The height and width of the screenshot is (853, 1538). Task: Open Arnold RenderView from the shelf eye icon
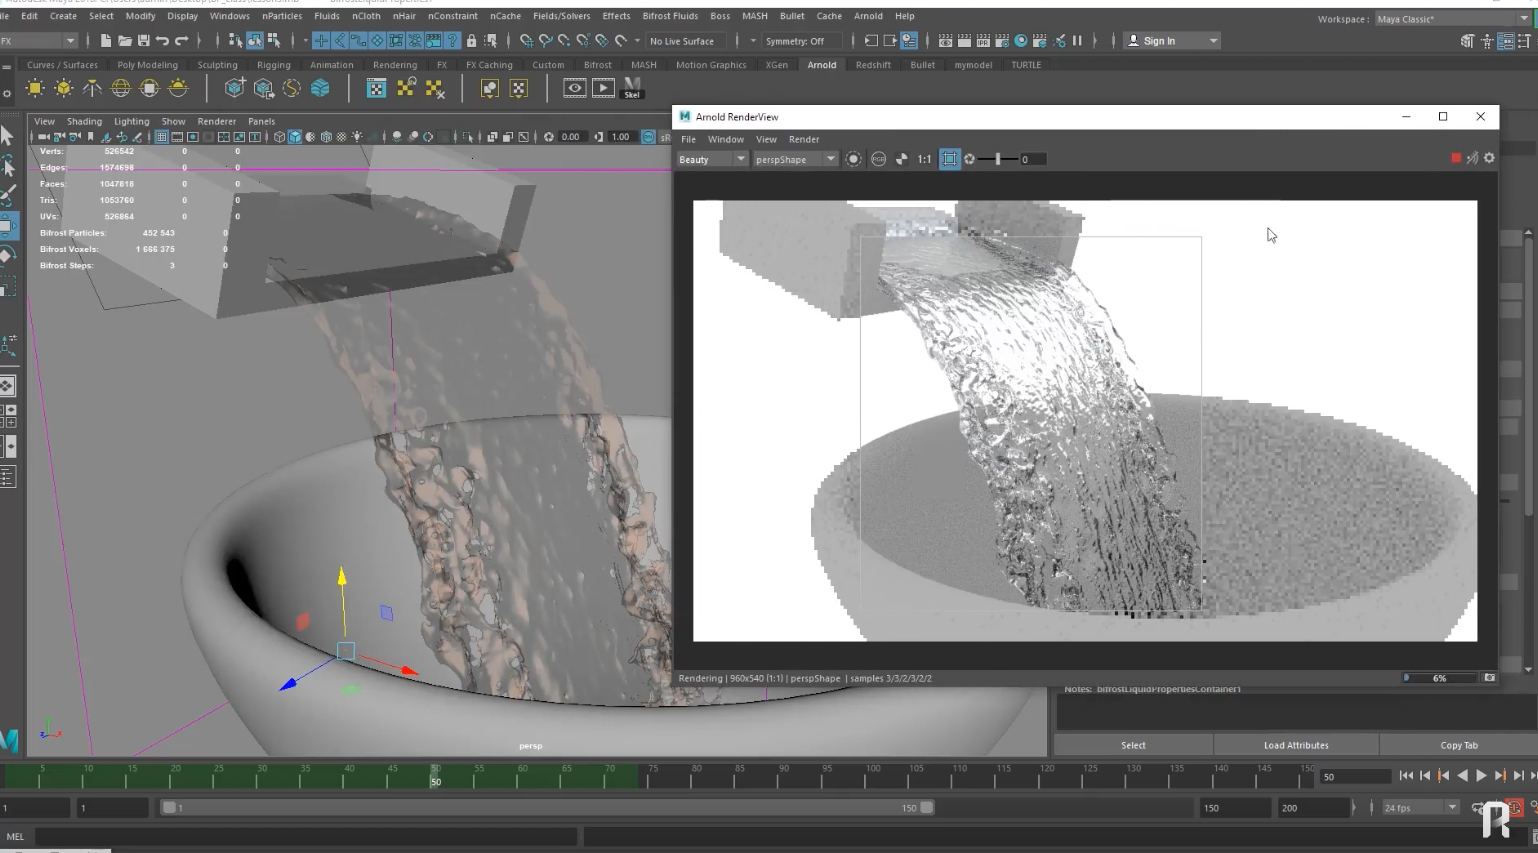tap(574, 89)
